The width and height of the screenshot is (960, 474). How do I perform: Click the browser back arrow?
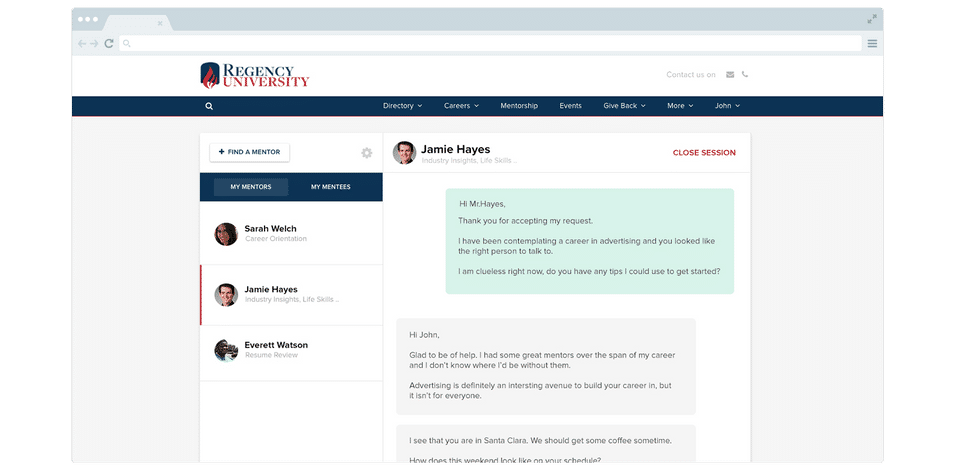click(x=82, y=43)
